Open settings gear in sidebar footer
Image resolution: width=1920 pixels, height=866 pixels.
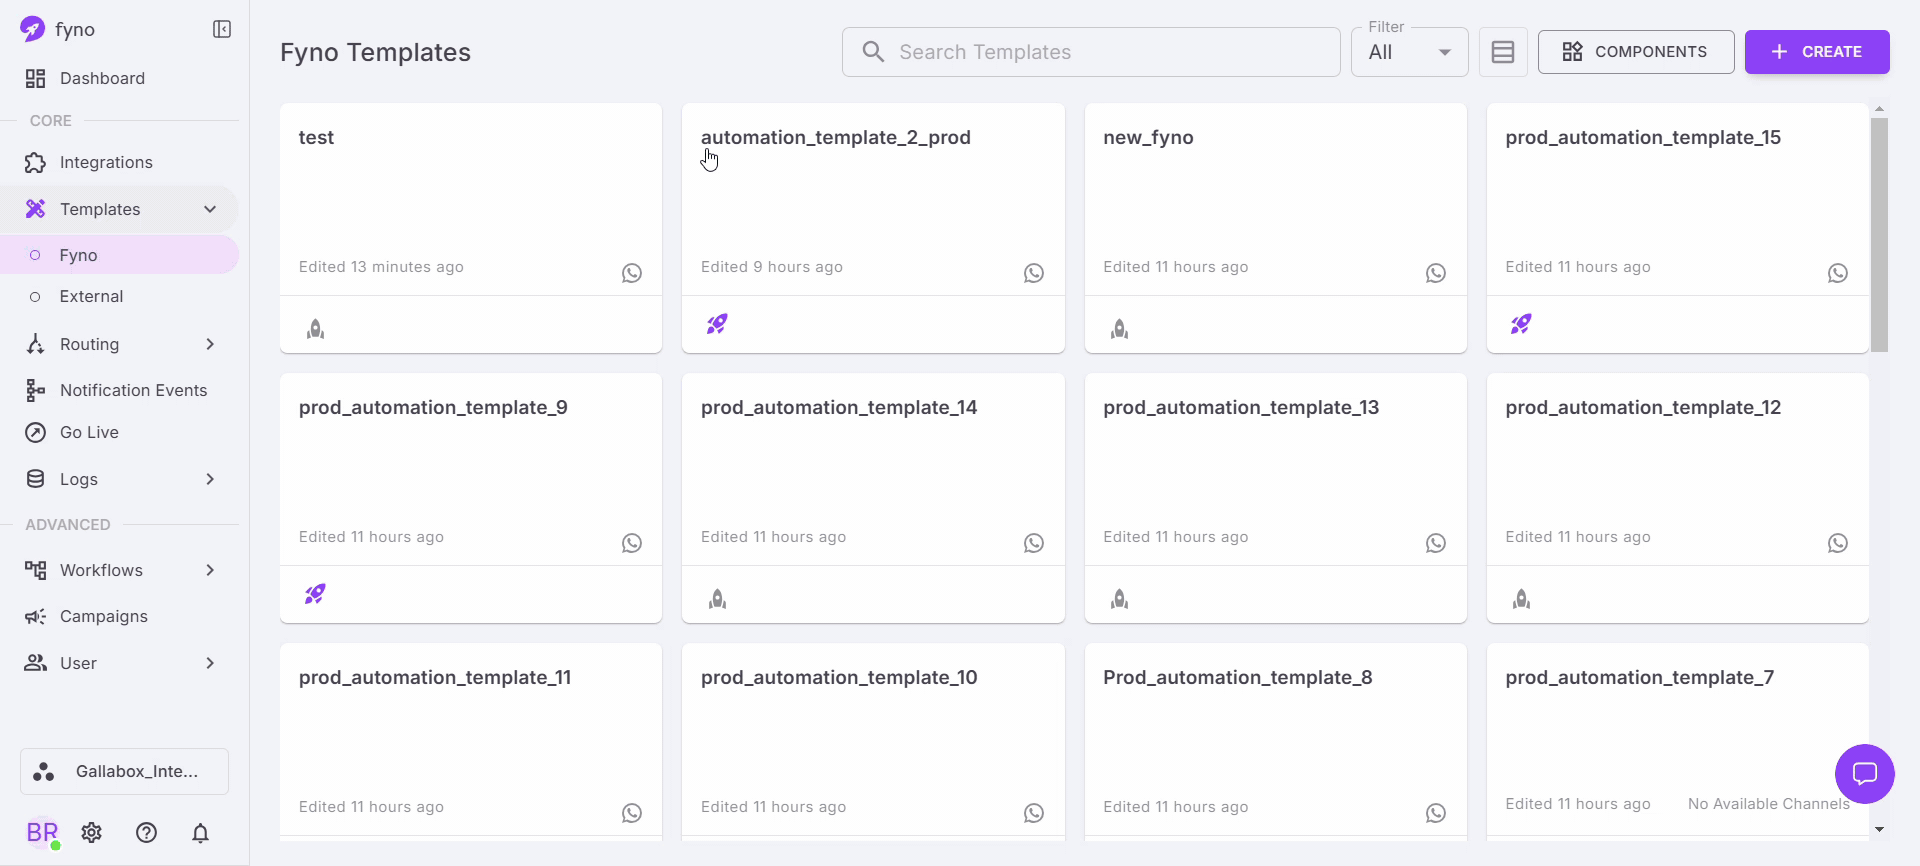pyautogui.click(x=92, y=832)
